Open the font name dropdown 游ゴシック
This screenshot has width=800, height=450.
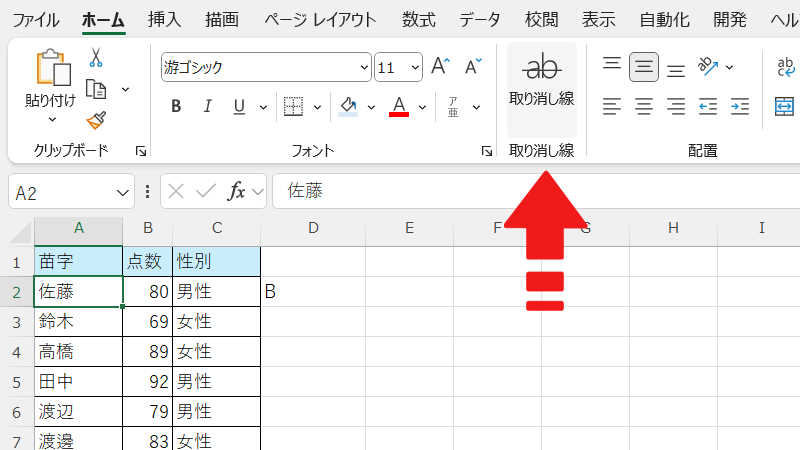364,68
